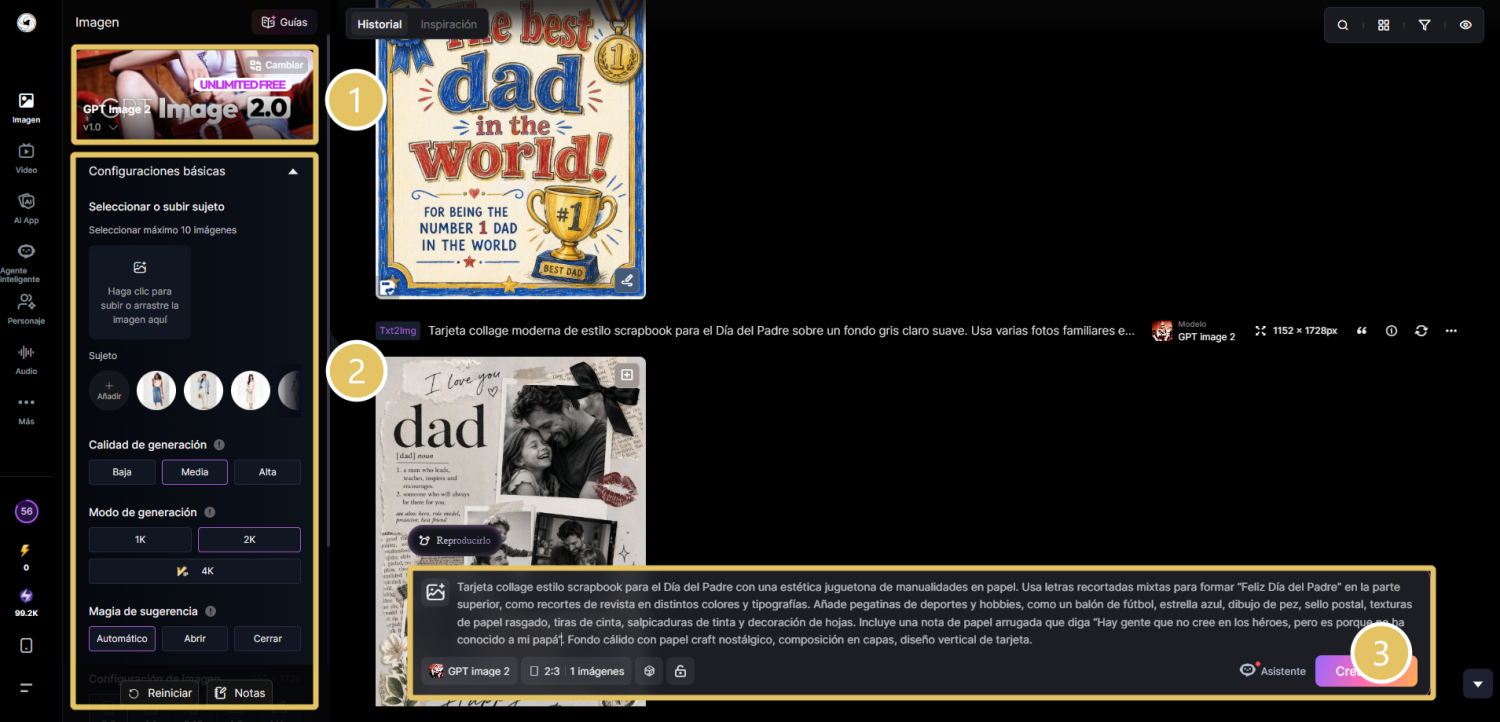Open the filter funnel icon

pyautogui.click(x=1425, y=25)
